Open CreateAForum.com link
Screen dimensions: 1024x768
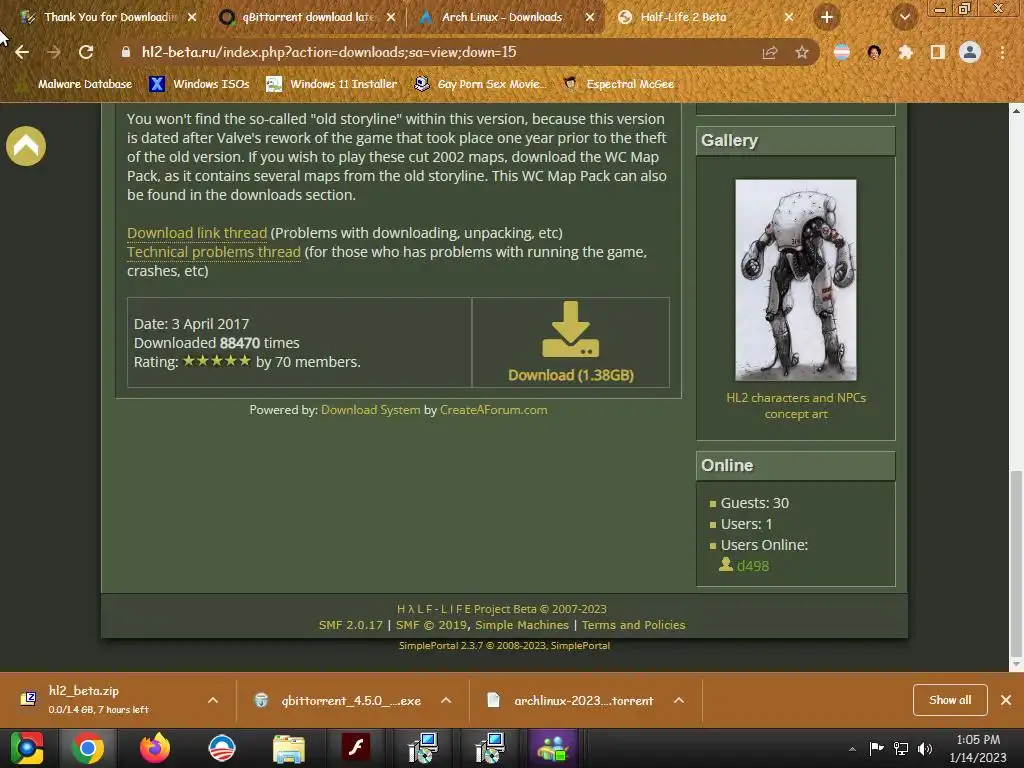(x=494, y=409)
